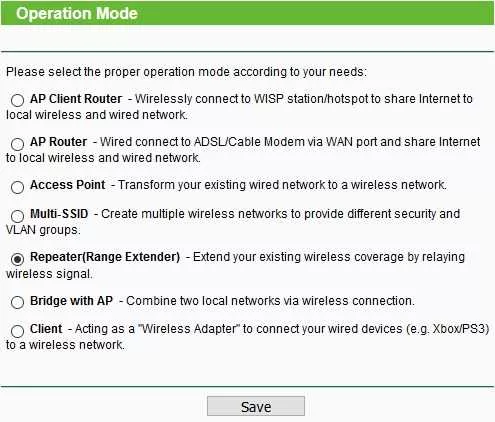Choose the AP Router radio option

[x=17, y=144]
